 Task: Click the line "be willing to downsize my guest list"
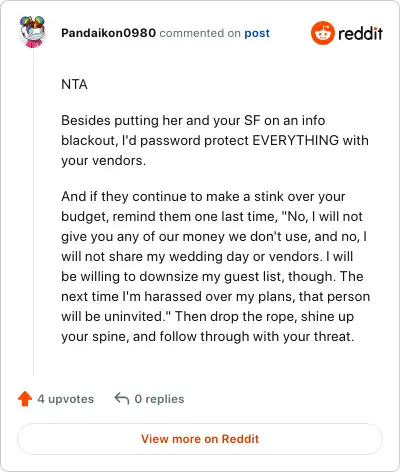tap(212, 276)
